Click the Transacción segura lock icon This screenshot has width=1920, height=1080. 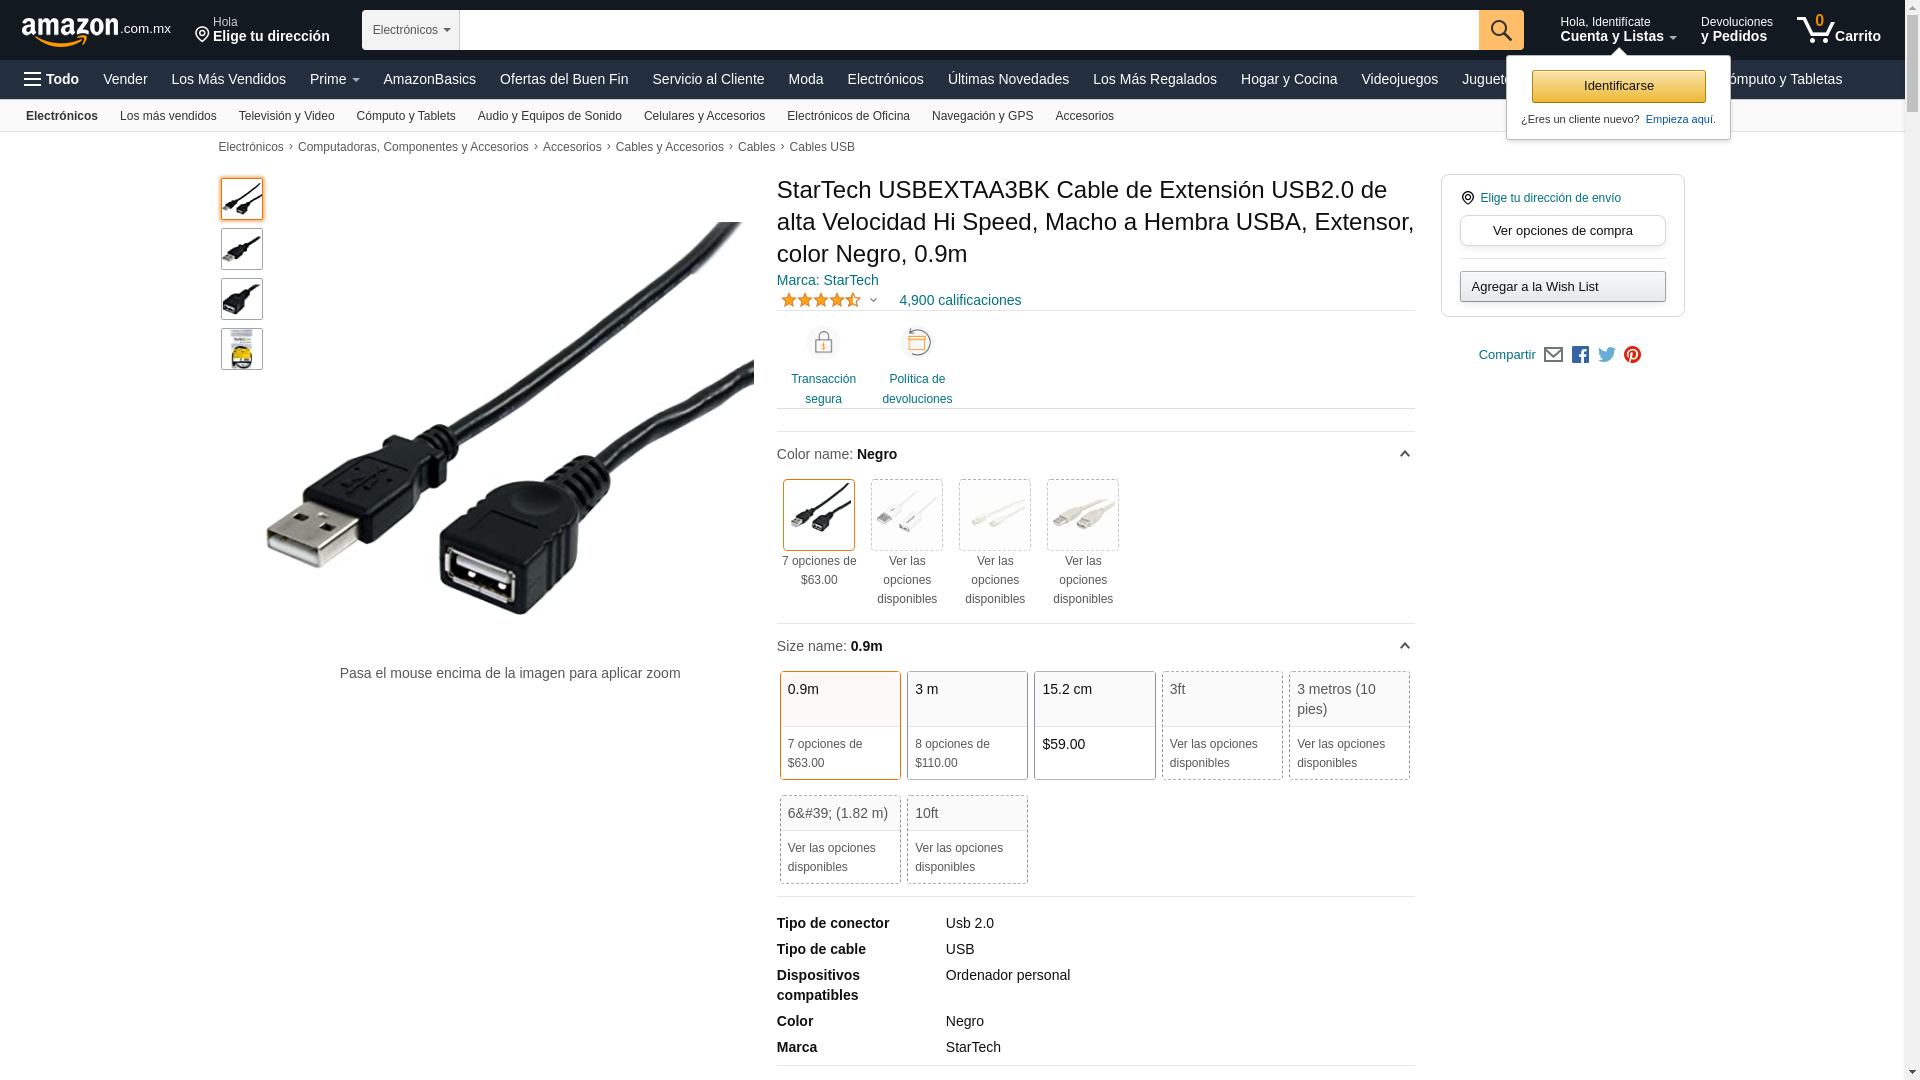(x=823, y=343)
